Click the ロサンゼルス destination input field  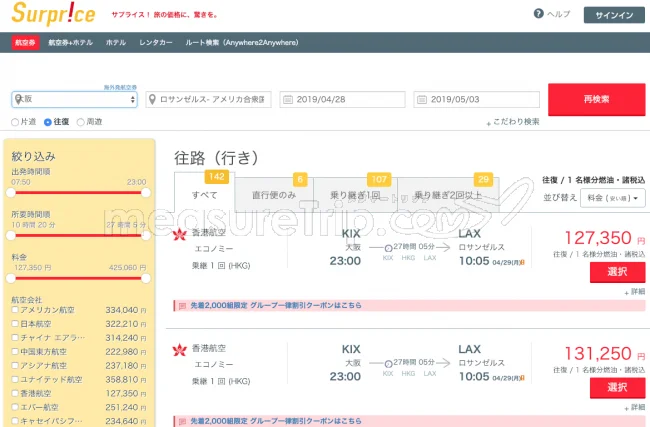click(x=214, y=100)
